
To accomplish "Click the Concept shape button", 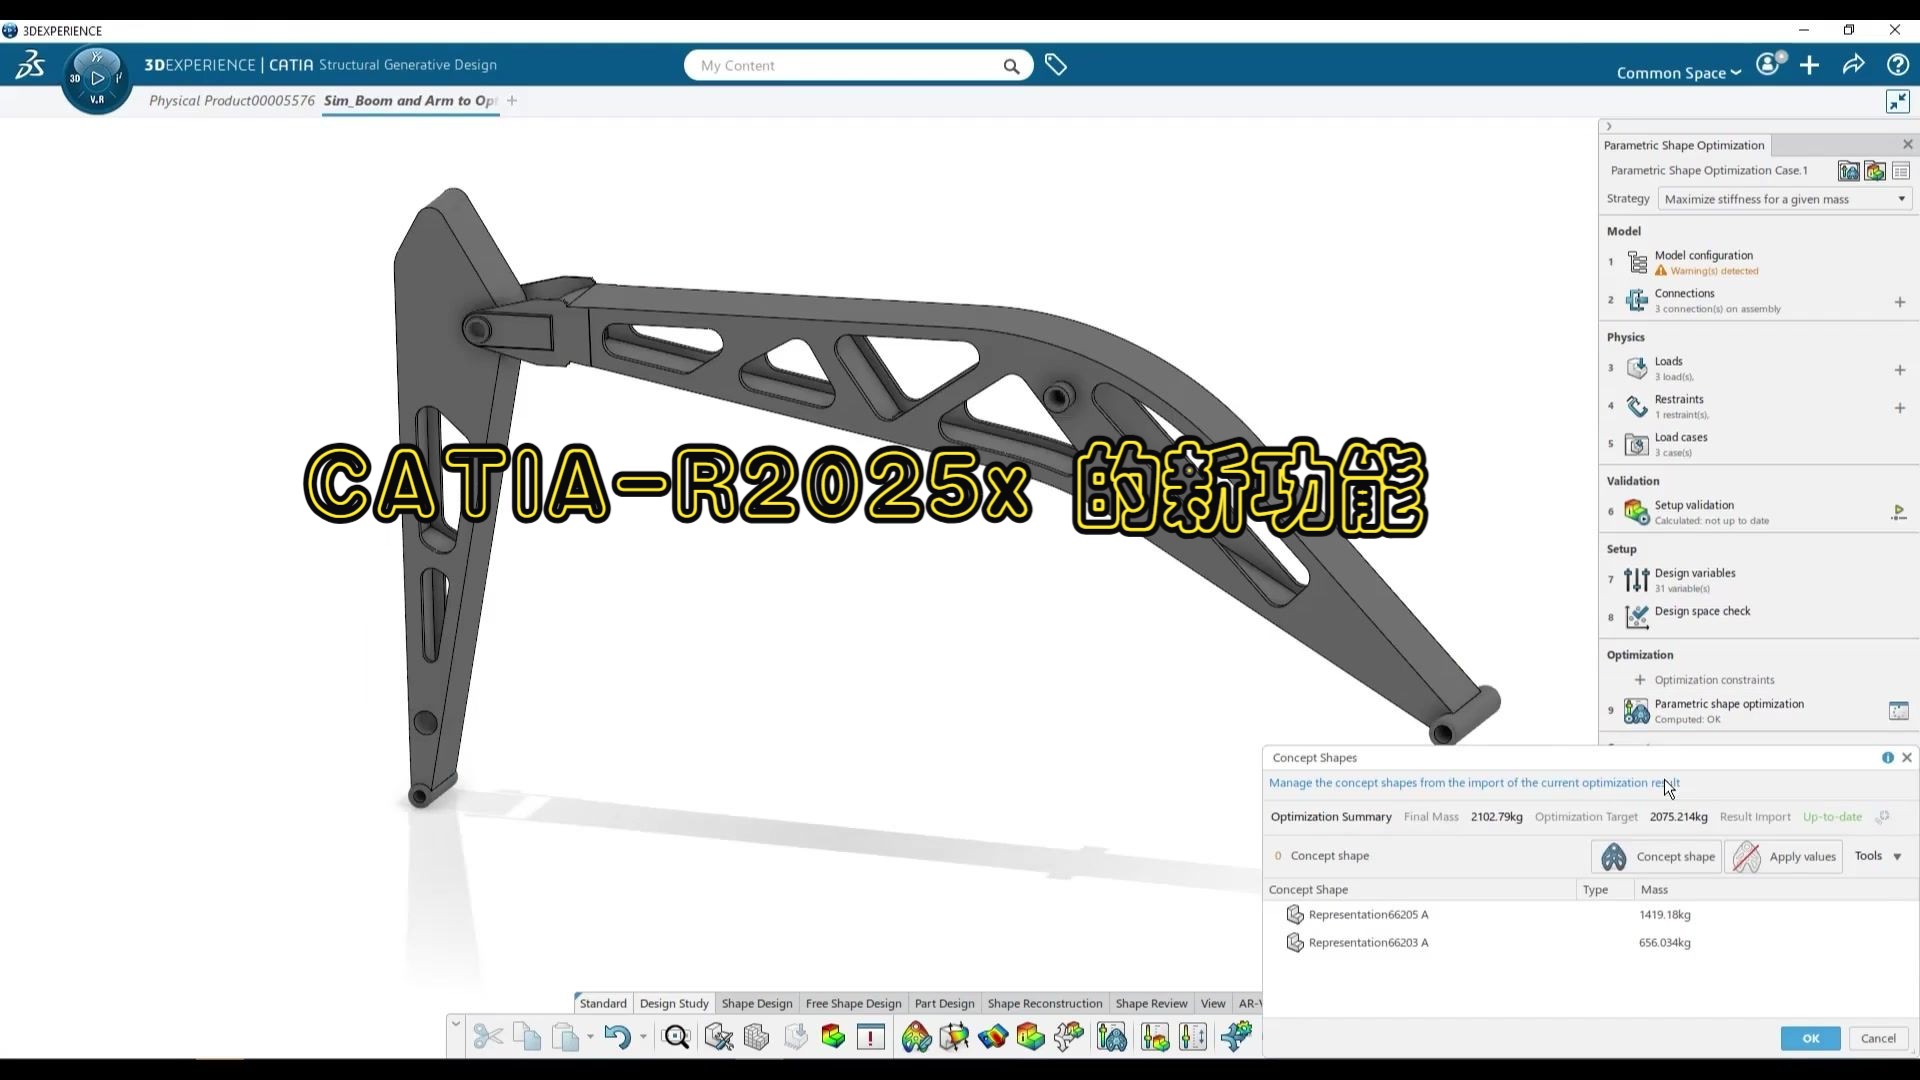I will (1656, 856).
